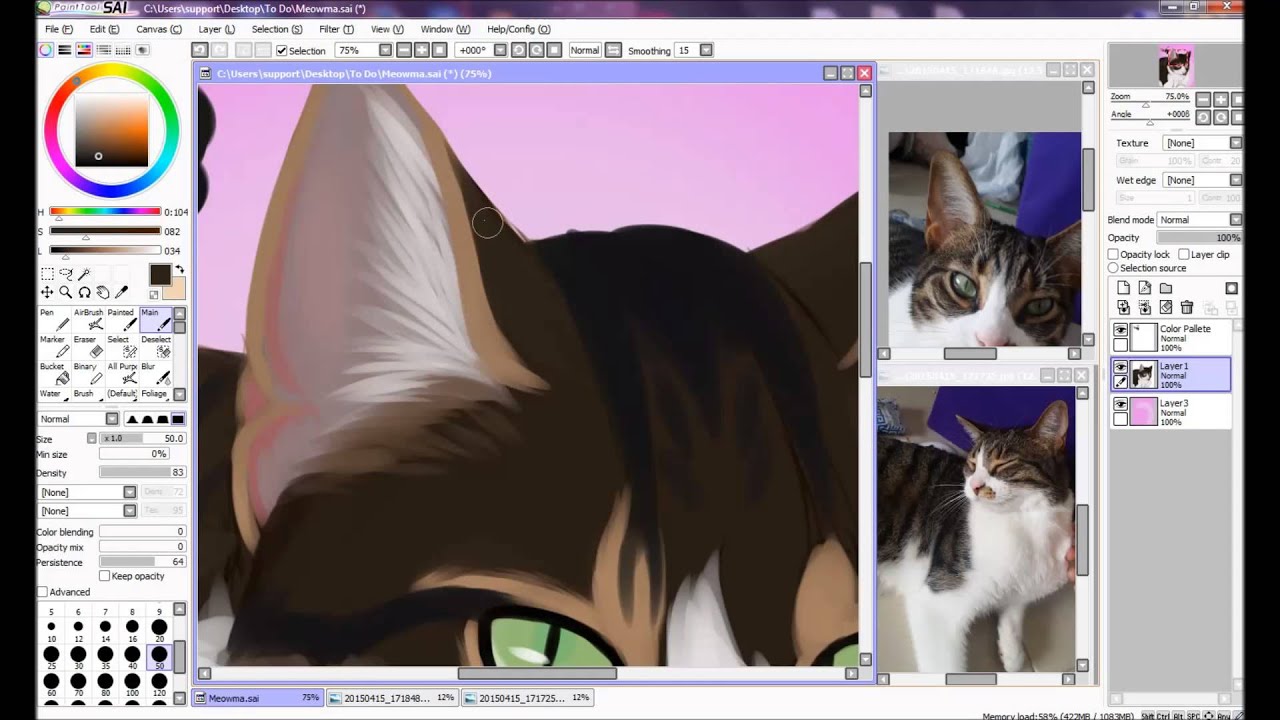This screenshot has height=720, width=1280.
Task: Click the Normal view mode button in the toolbar
Action: [x=585, y=50]
